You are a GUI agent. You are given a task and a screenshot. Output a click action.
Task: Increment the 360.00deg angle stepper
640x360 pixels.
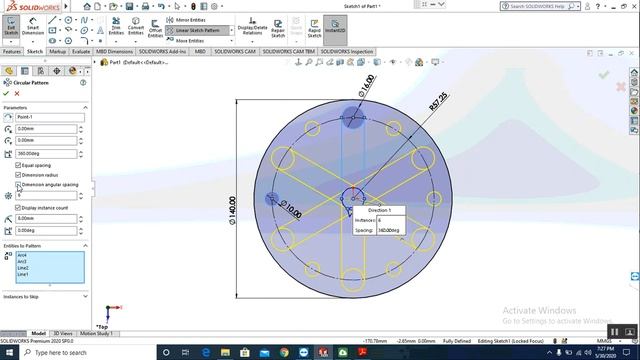[x=81, y=151]
